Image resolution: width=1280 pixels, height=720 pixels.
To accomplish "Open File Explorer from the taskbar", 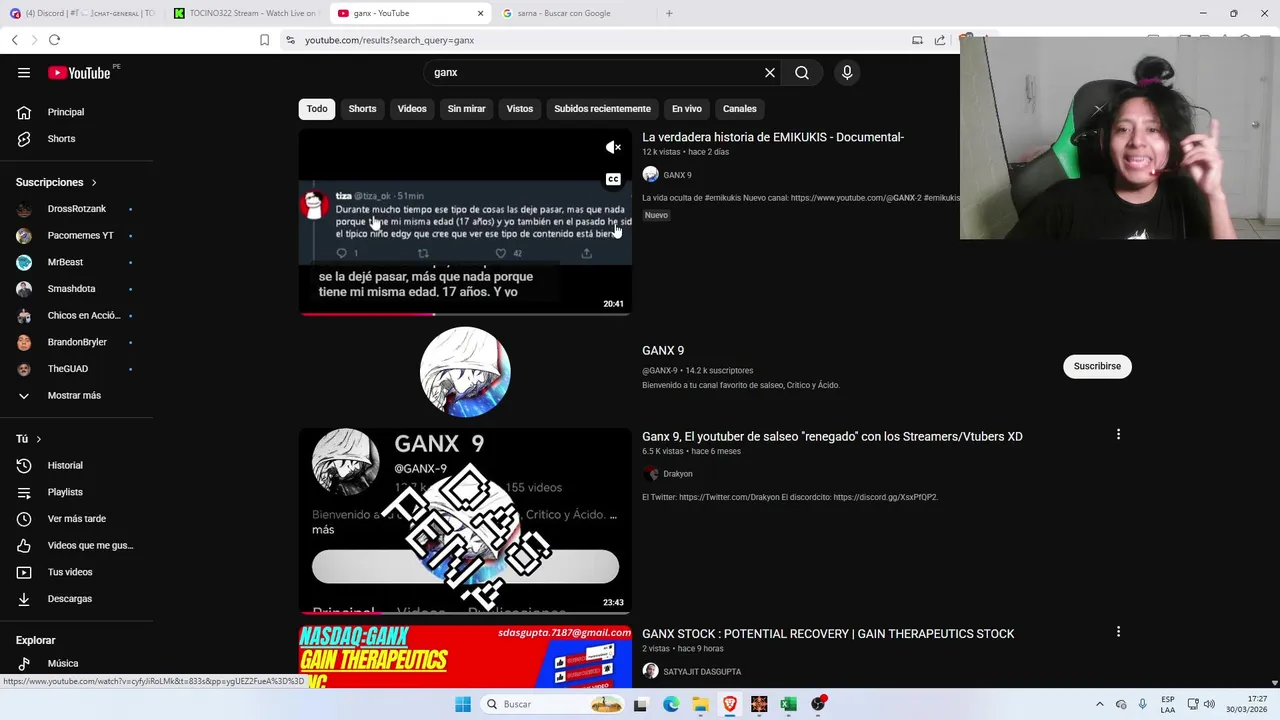I will tap(700, 704).
